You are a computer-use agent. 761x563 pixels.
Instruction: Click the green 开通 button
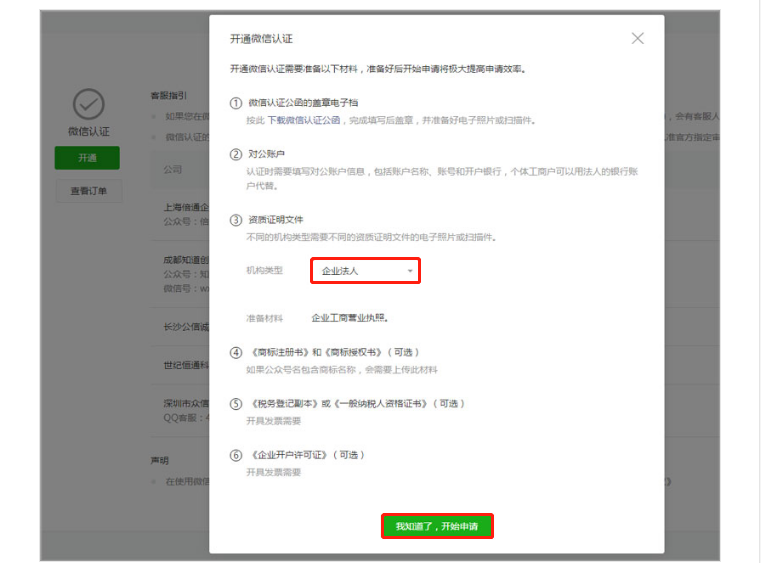click(87, 158)
